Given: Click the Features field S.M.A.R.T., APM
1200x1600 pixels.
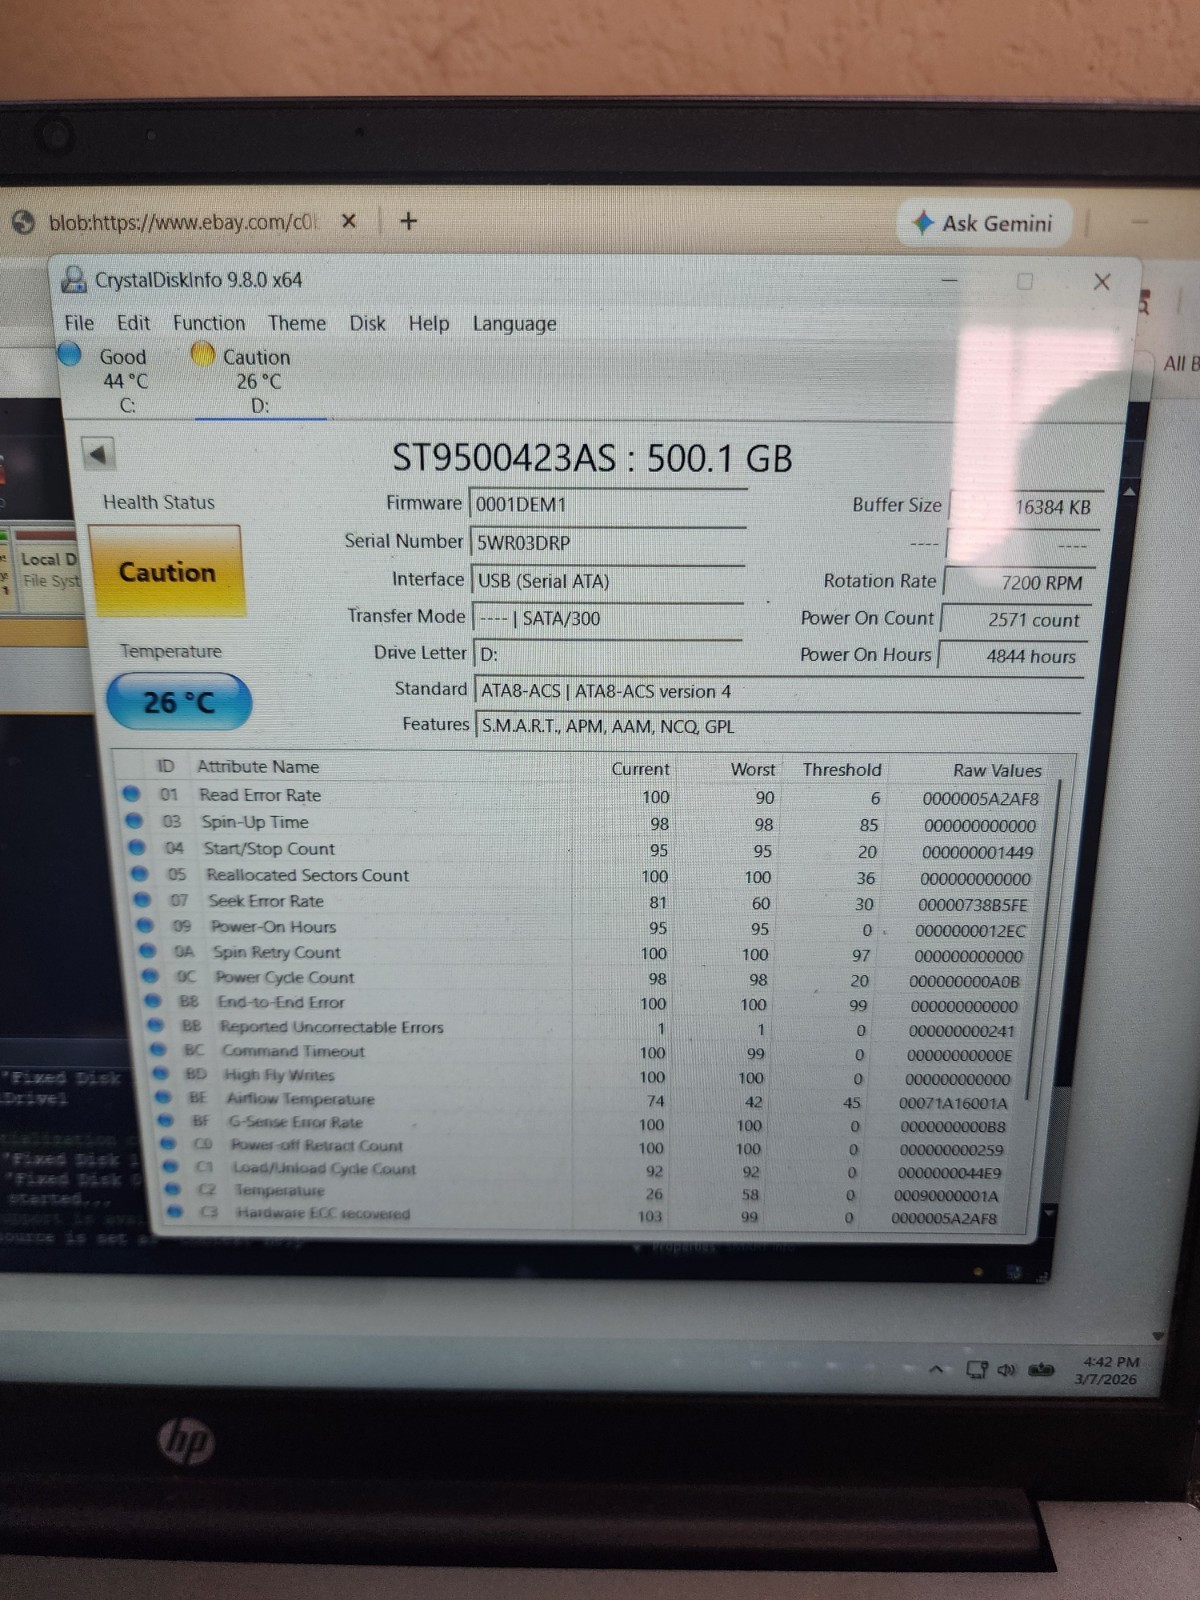Looking at the screenshot, I should click(778, 726).
